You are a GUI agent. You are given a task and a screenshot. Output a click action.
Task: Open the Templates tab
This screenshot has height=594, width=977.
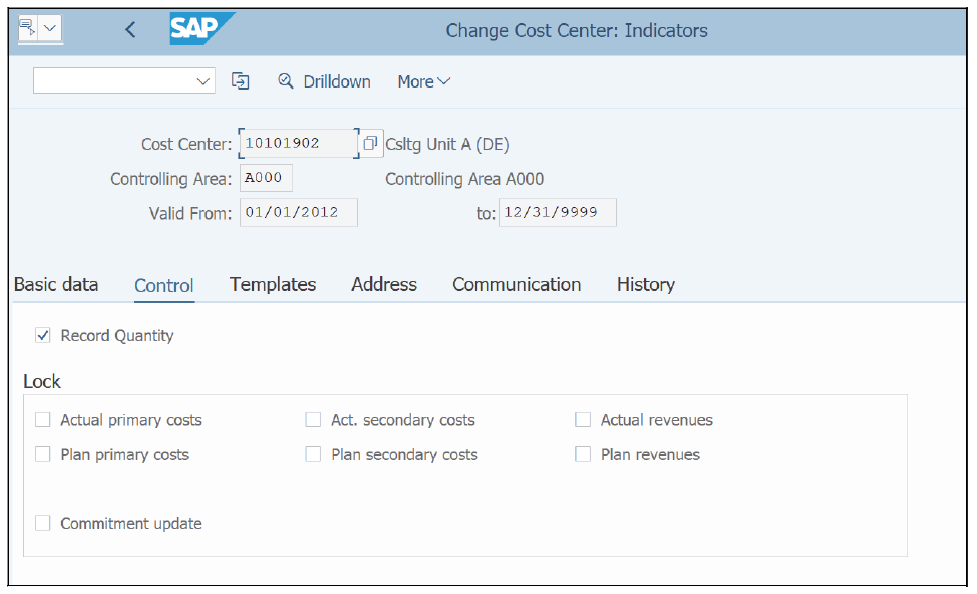272,284
